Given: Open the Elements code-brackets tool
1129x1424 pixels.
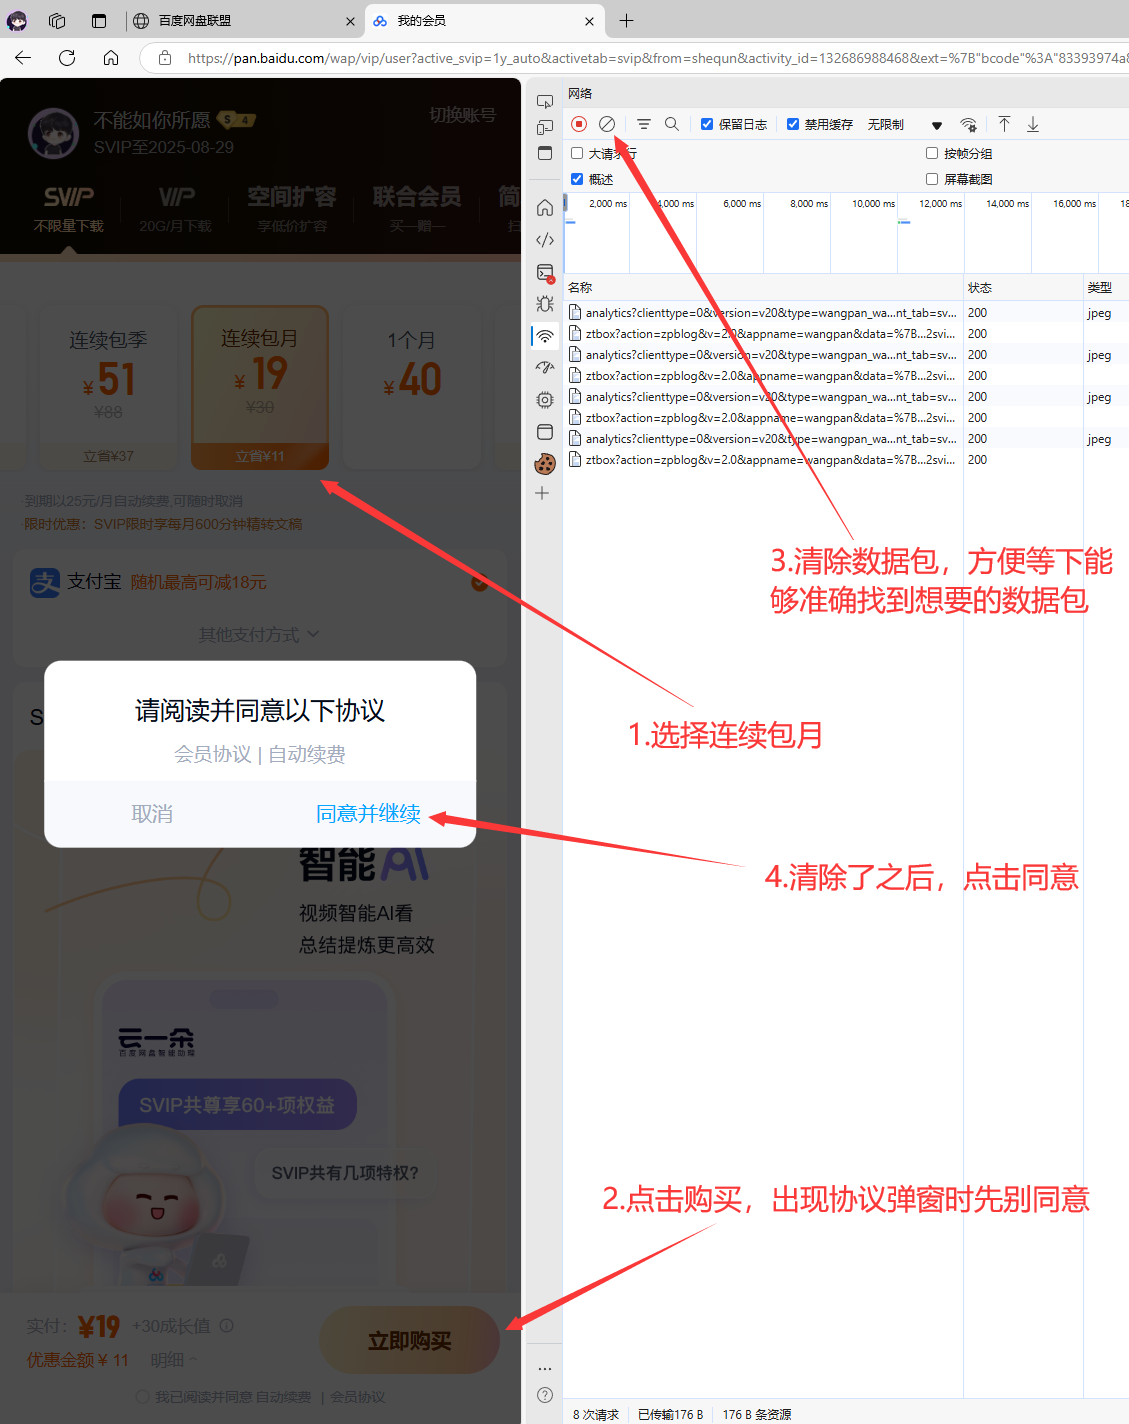Looking at the screenshot, I should point(545,240).
